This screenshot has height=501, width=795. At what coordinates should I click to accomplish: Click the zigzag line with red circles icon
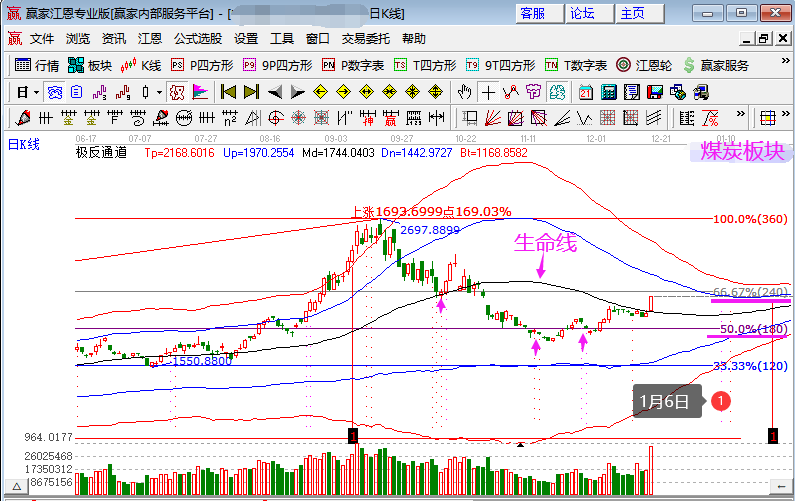511,92
